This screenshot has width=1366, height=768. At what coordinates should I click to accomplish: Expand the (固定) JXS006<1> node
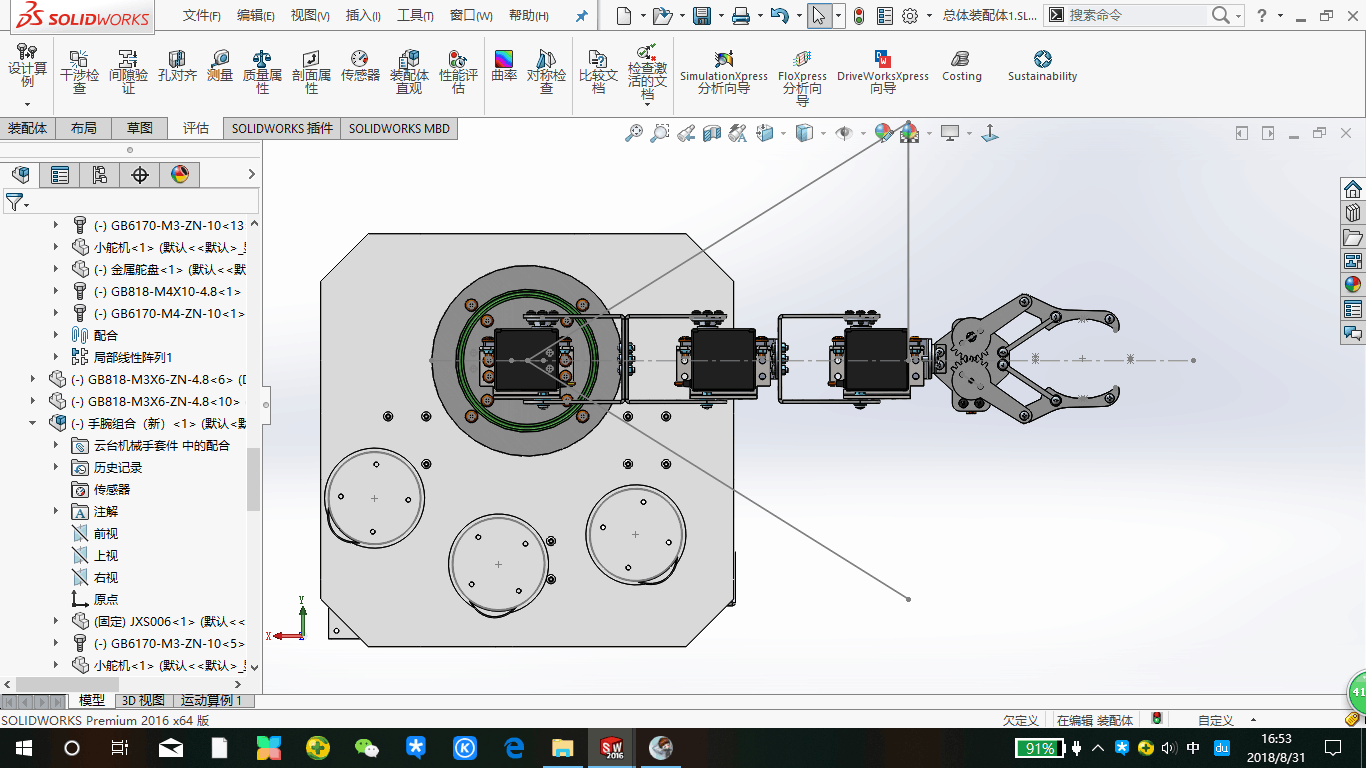[x=56, y=621]
